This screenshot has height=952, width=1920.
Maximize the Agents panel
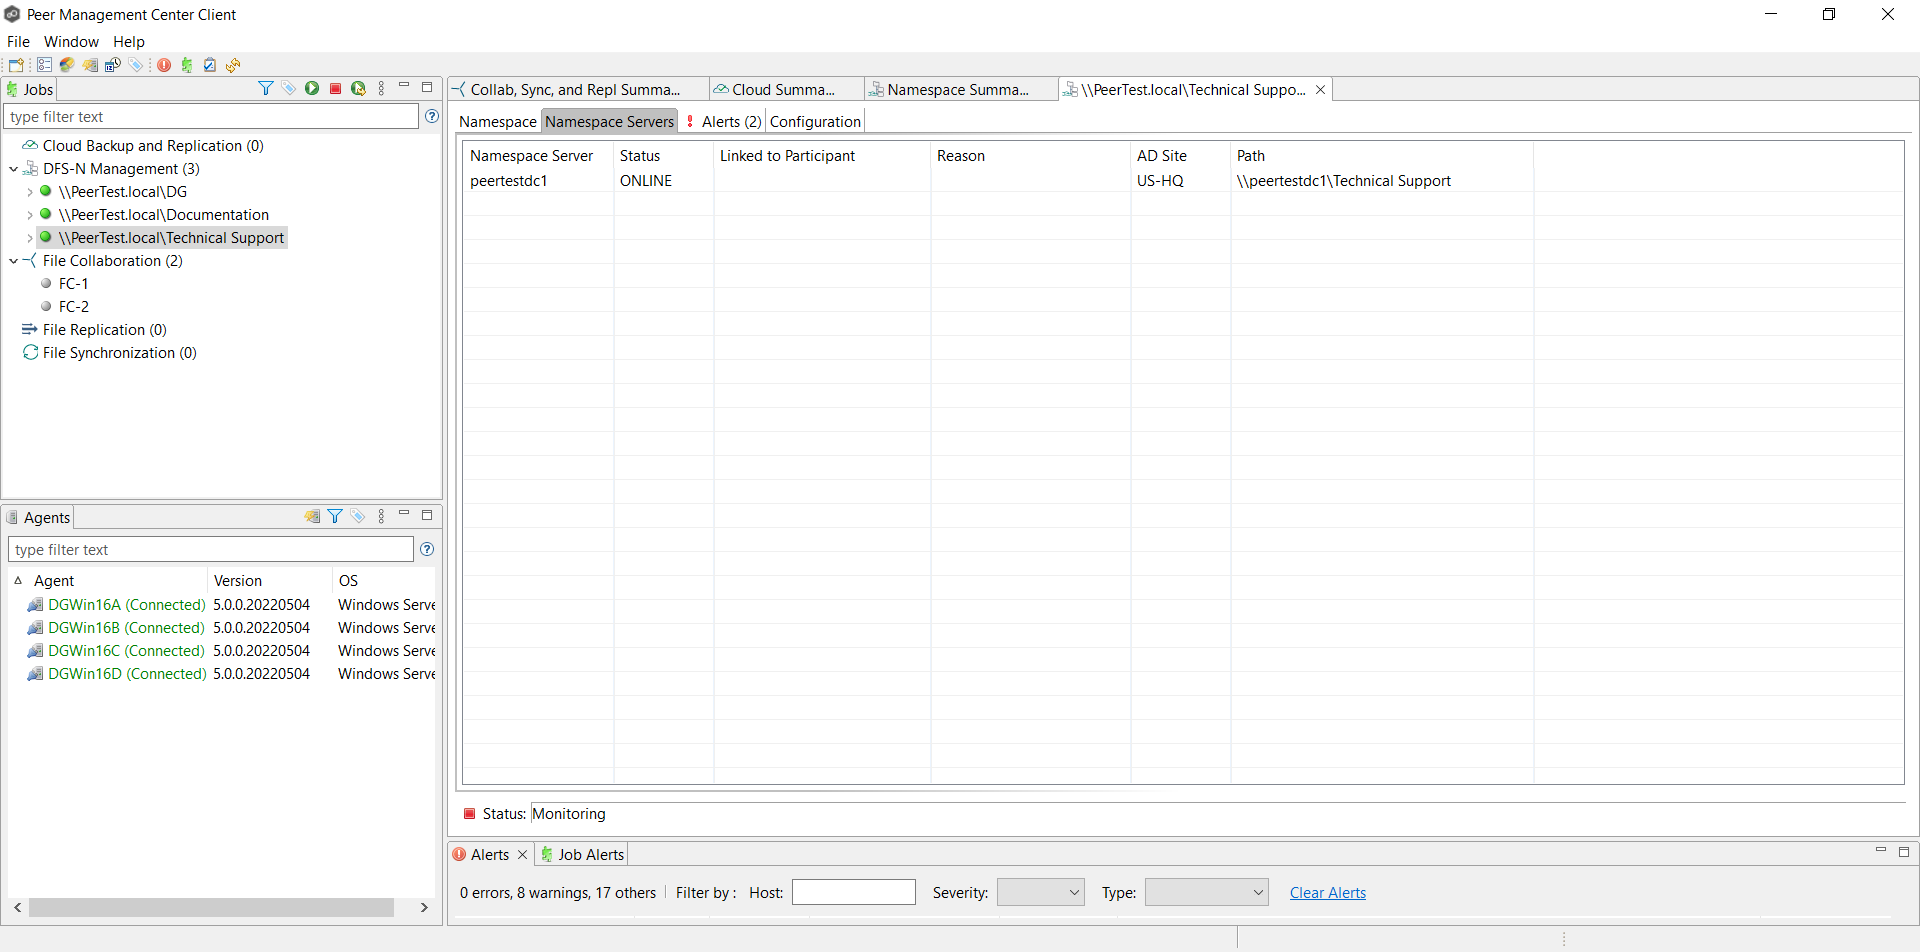[x=427, y=515]
